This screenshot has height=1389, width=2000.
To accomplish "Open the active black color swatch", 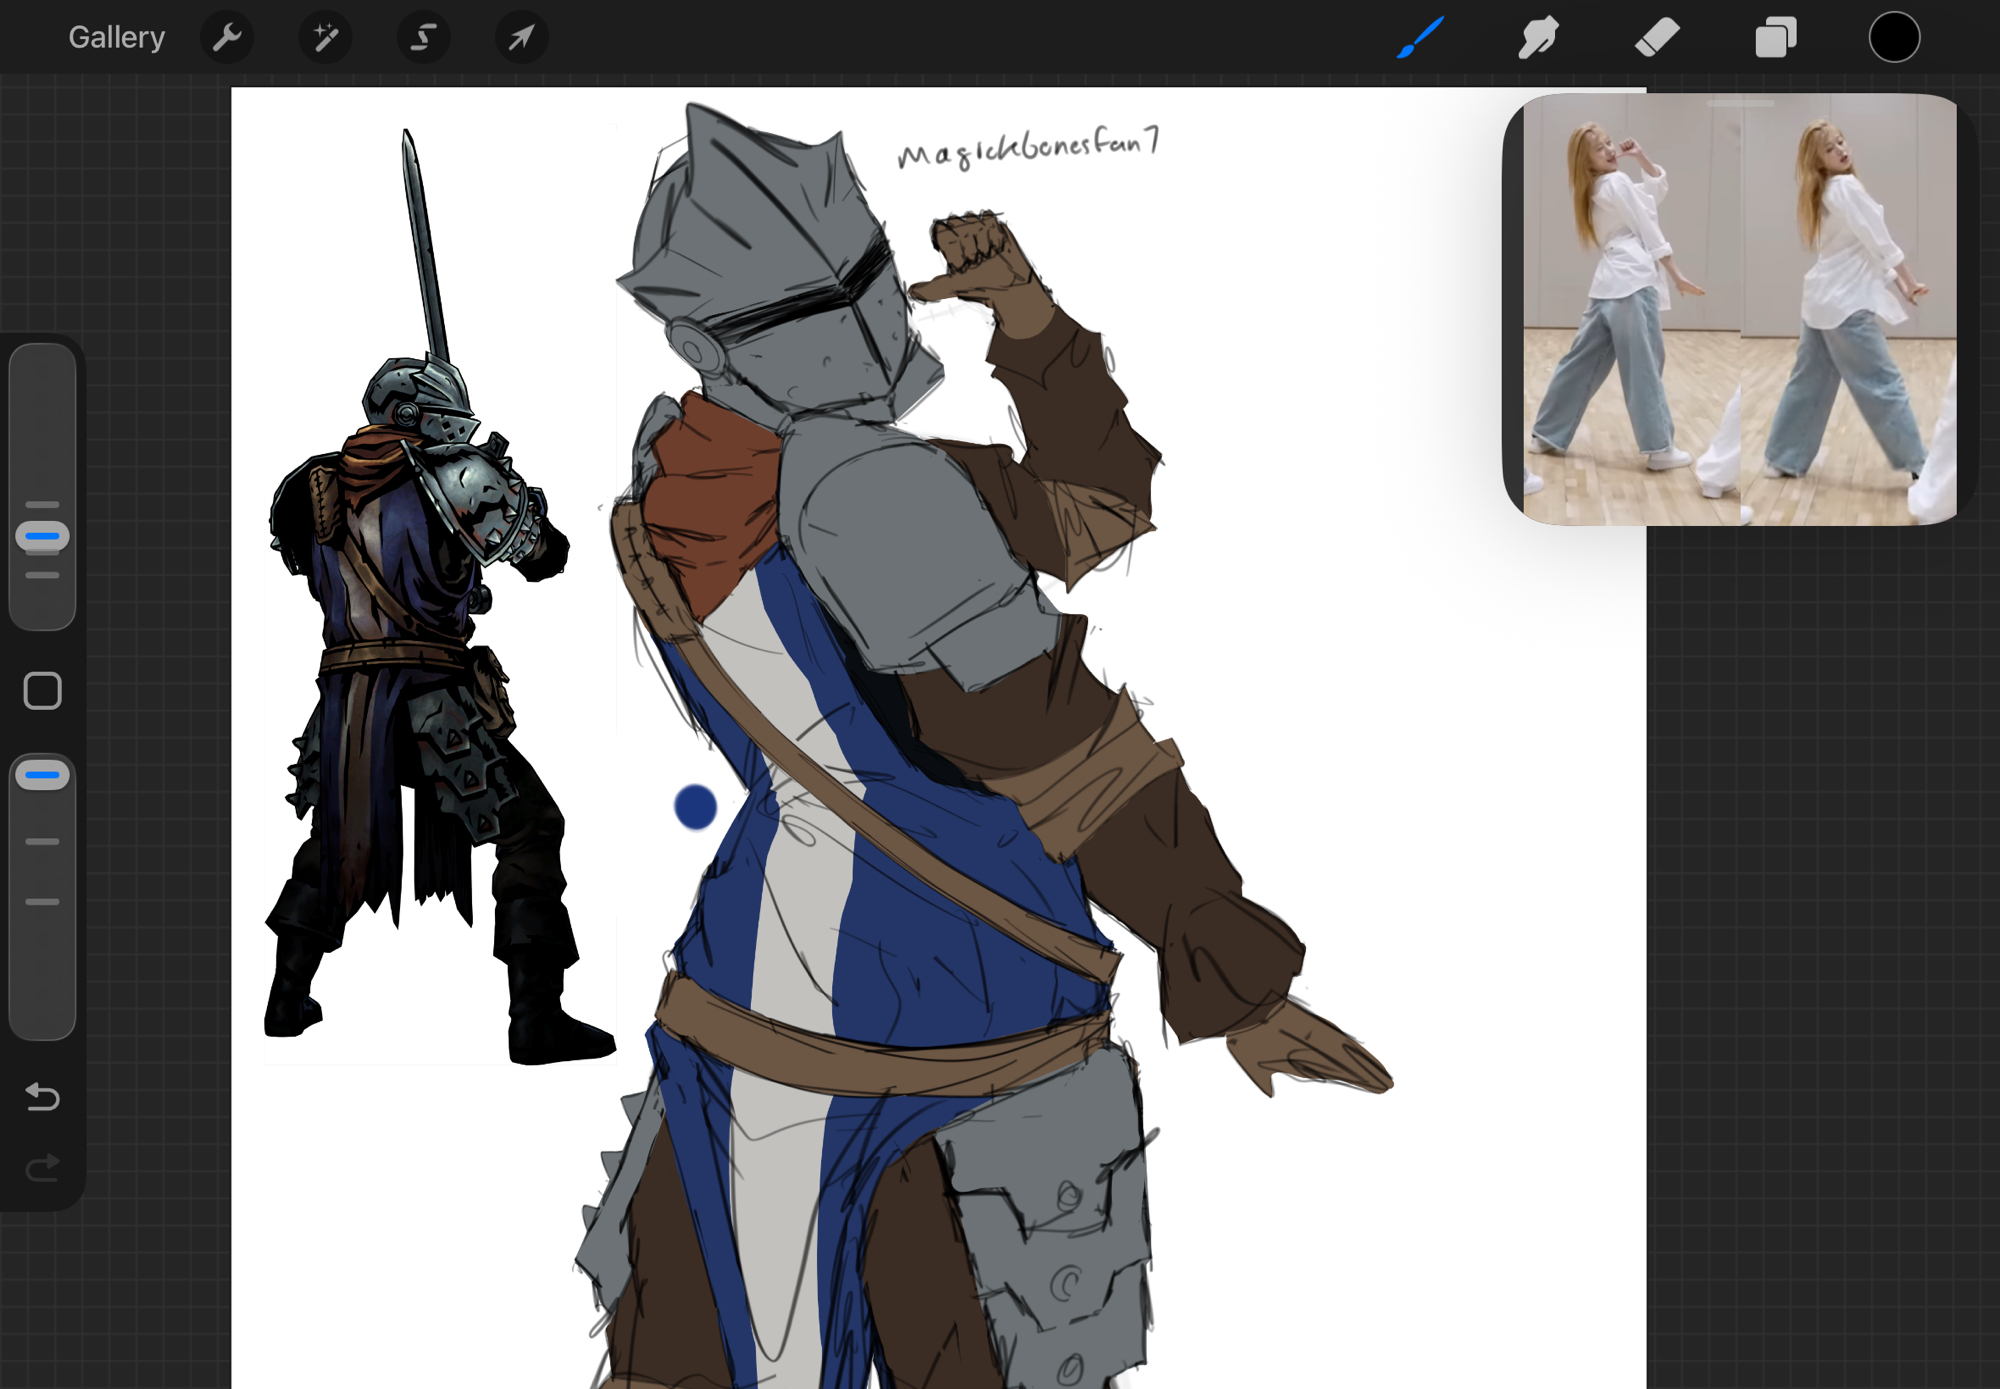I will point(1894,38).
